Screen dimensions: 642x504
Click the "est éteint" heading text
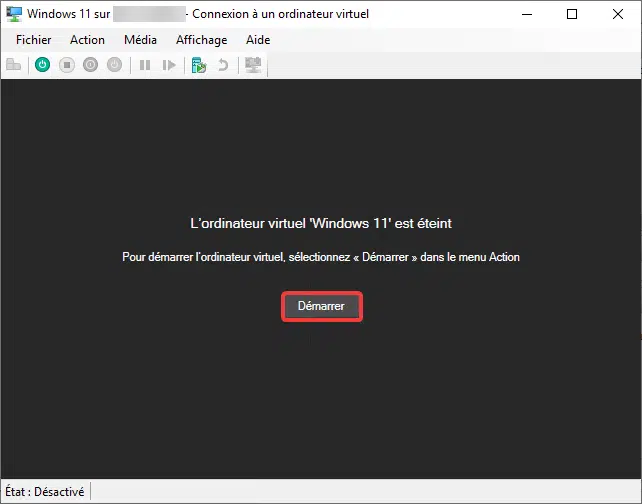pyautogui.click(x=321, y=223)
